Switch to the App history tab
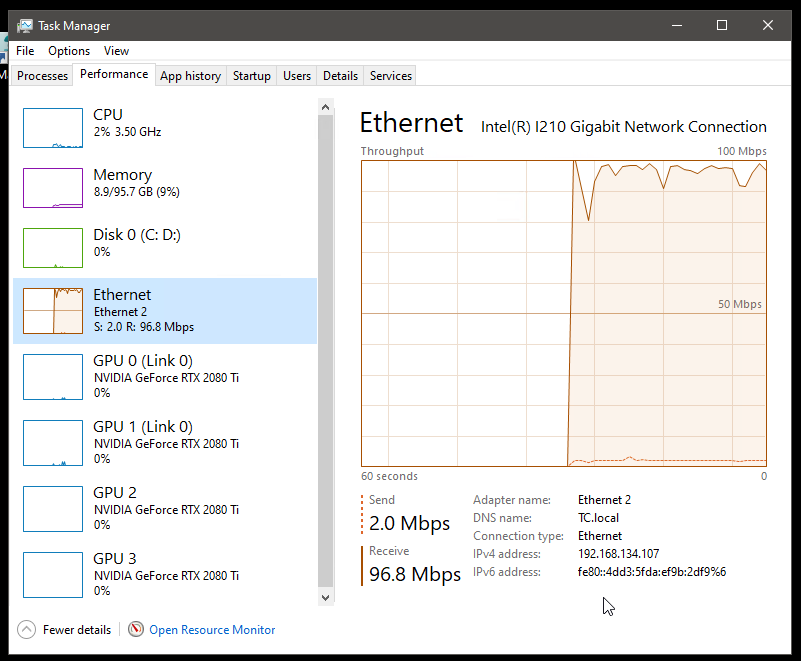Viewport: 801px width, 661px height. [190, 76]
